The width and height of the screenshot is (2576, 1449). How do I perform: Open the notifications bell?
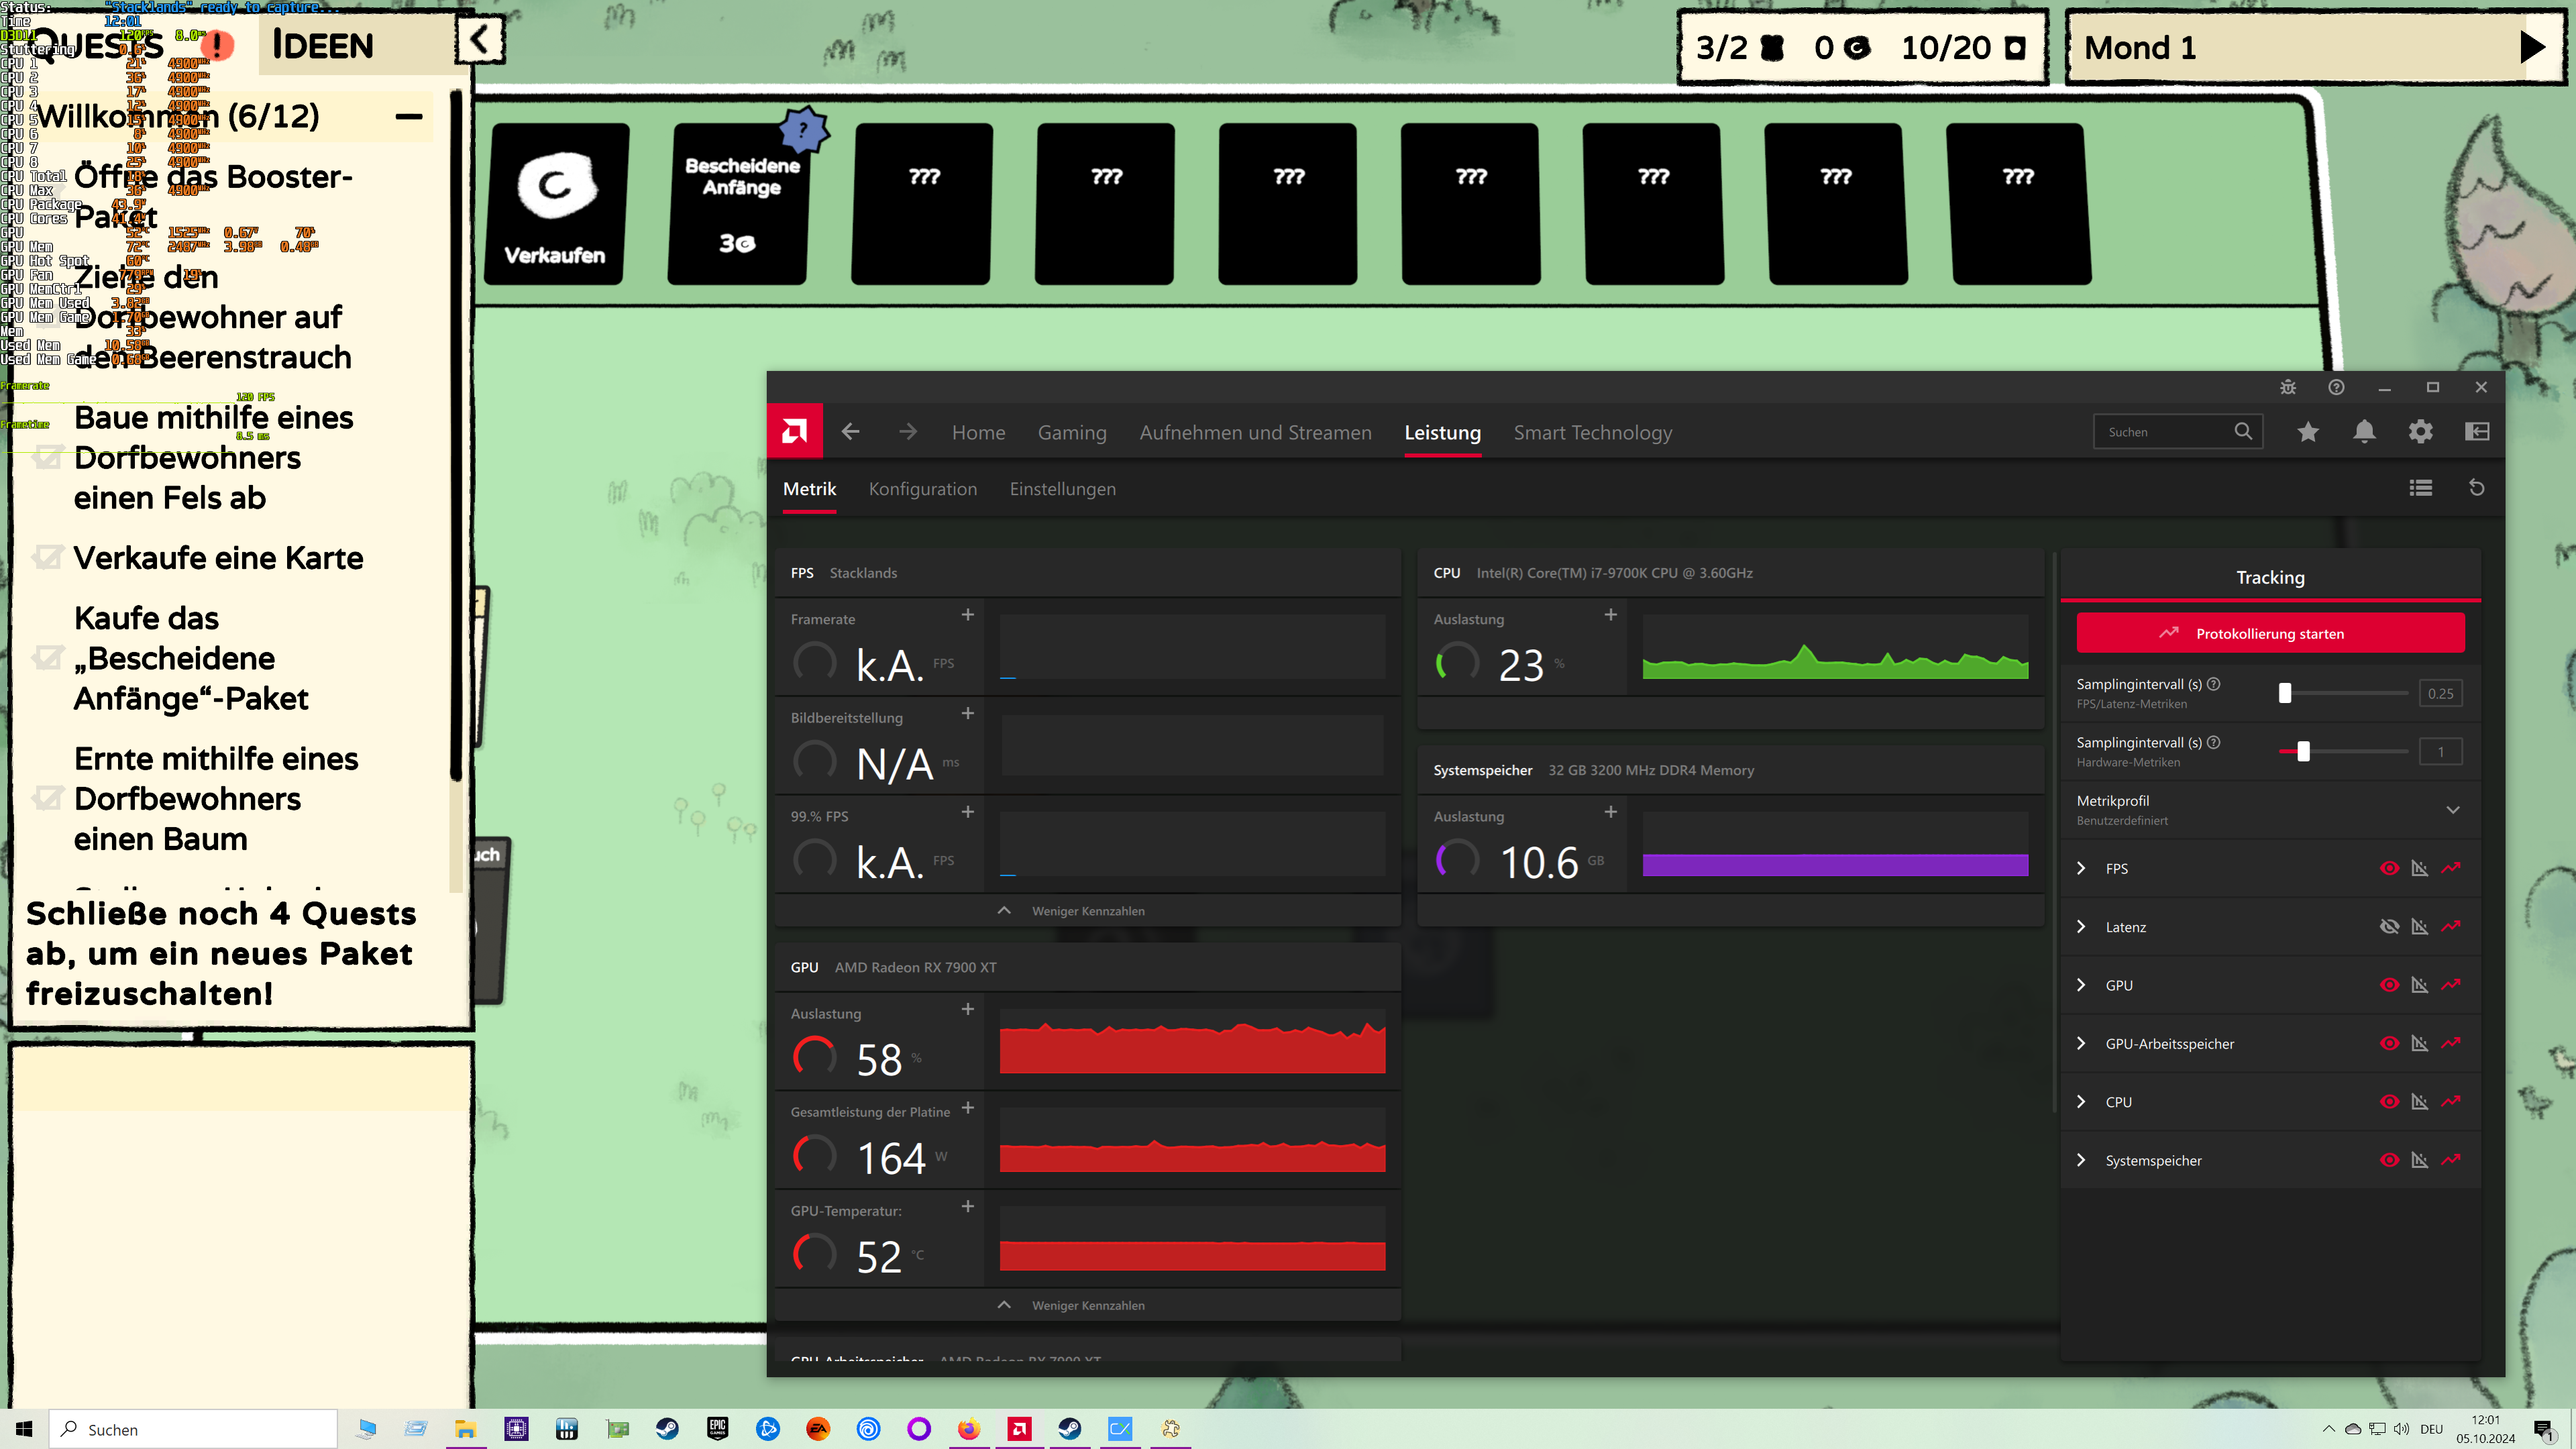tap(2364, 431)
